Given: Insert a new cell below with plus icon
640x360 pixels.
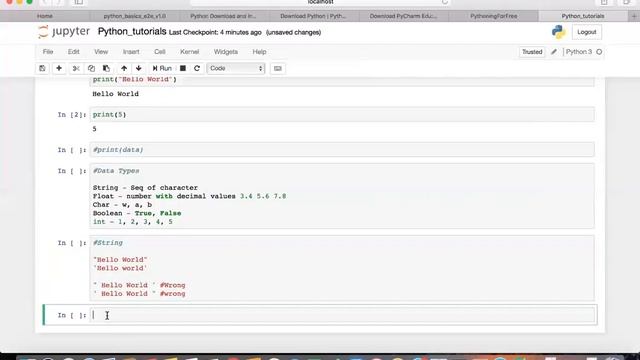Looking at the screenshot, I should [59, 68].
